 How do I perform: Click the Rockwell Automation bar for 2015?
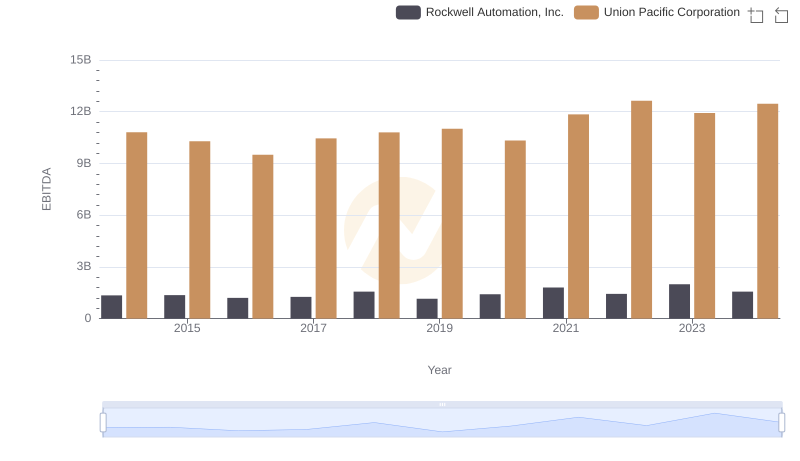[x=174, y=306]
